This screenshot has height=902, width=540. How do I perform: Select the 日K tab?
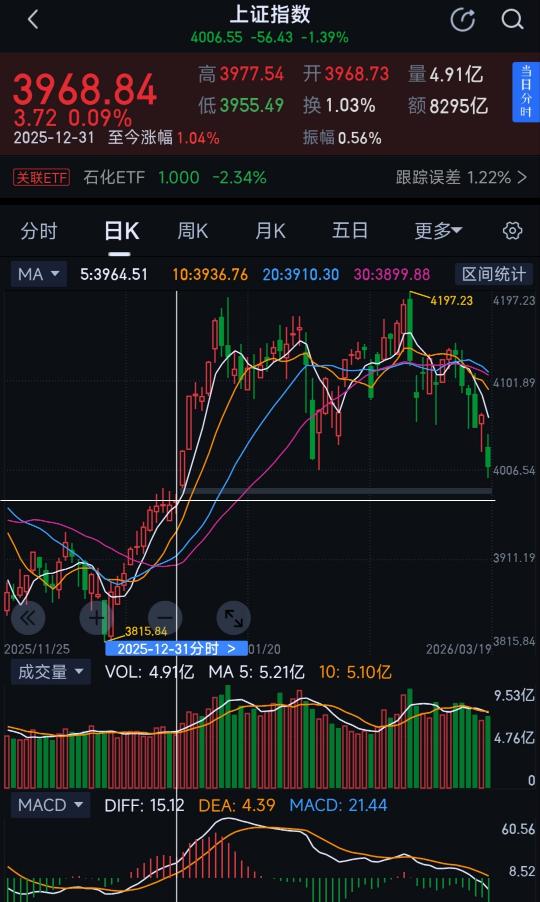point(121,231)
